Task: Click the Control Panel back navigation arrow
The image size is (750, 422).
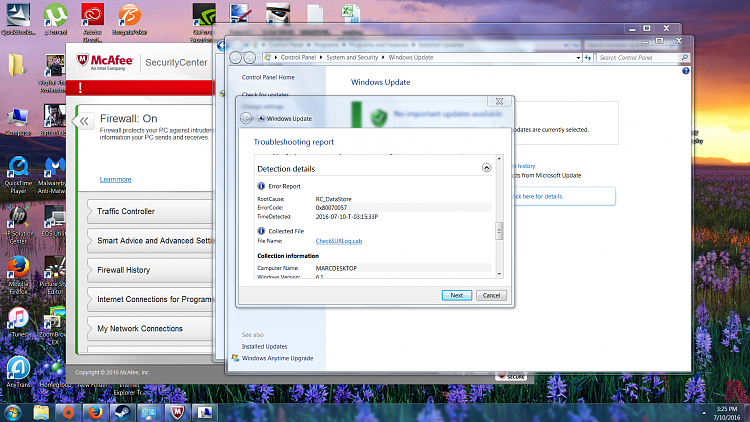Action: tap(235, 57)
